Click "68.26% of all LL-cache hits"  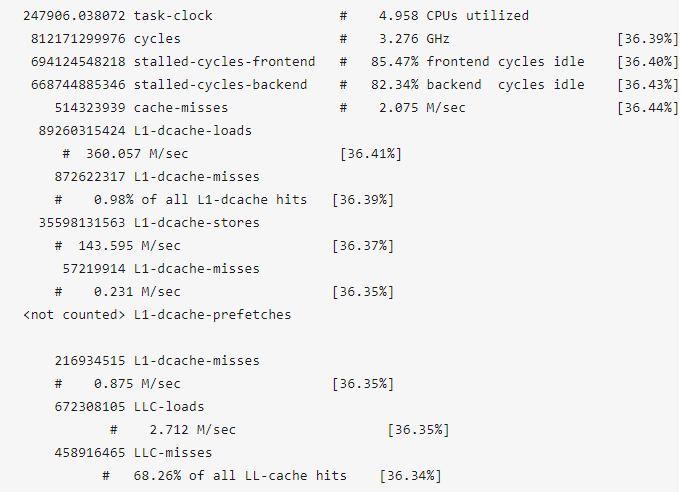[238, 476]
